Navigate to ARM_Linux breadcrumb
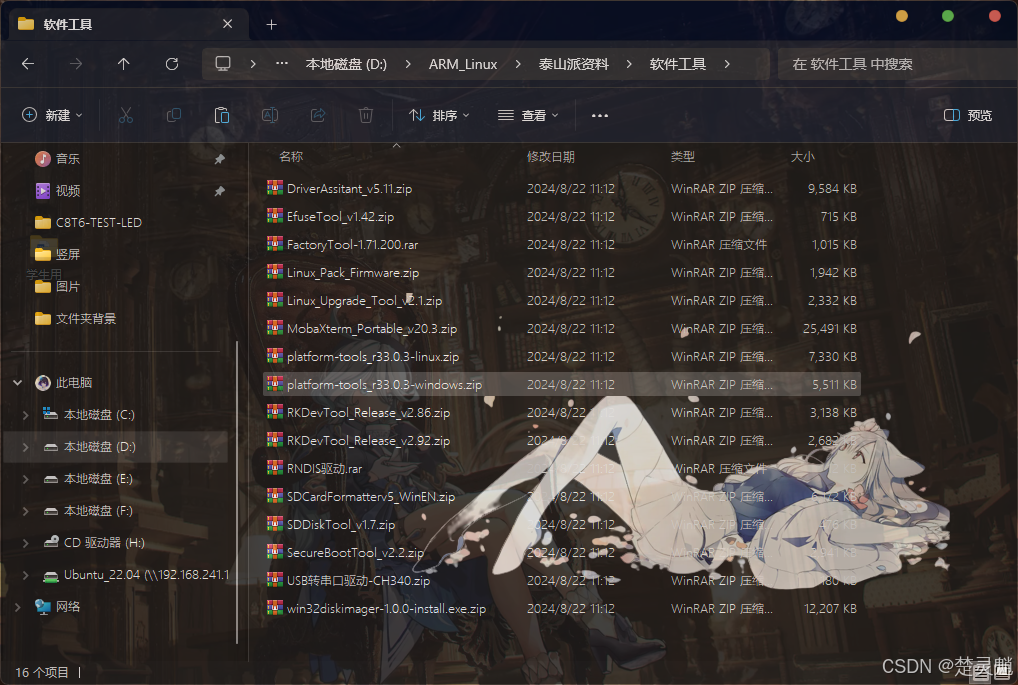This screenshot has height=685, width=1018. coord(463,64)
